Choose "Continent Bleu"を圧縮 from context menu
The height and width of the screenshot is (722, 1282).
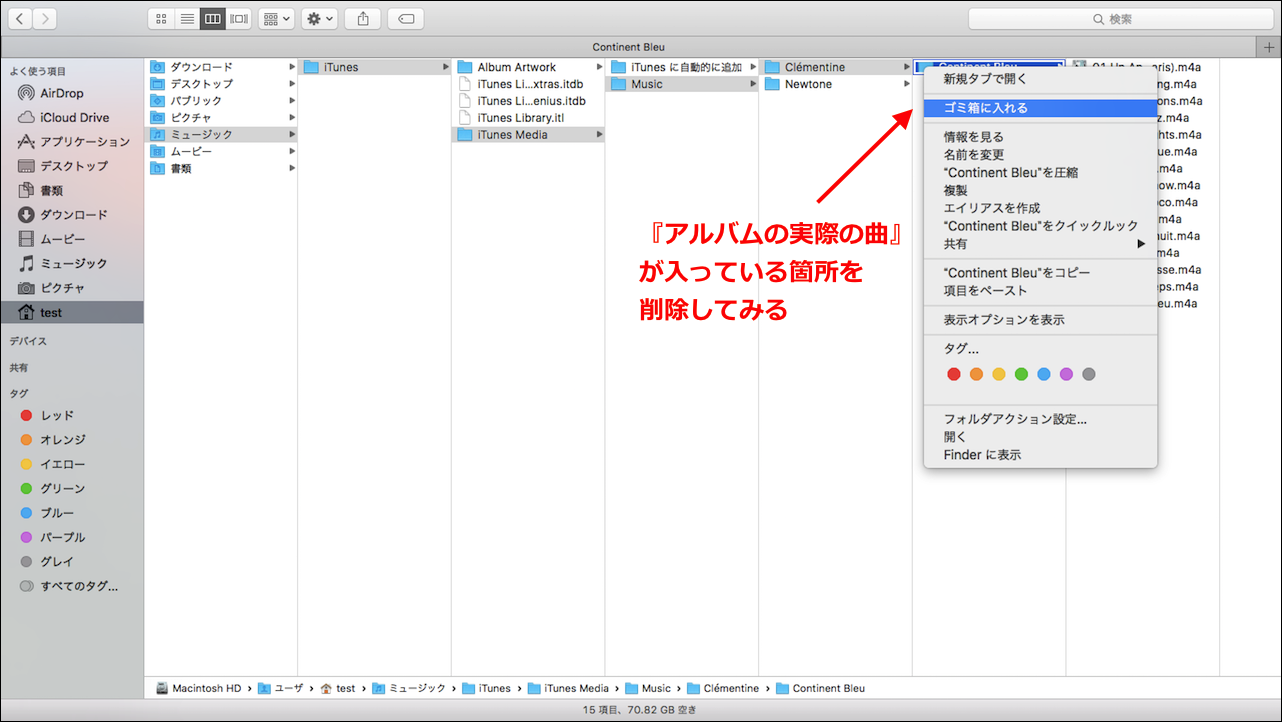pyautogui.click(x=1040, y=173)
